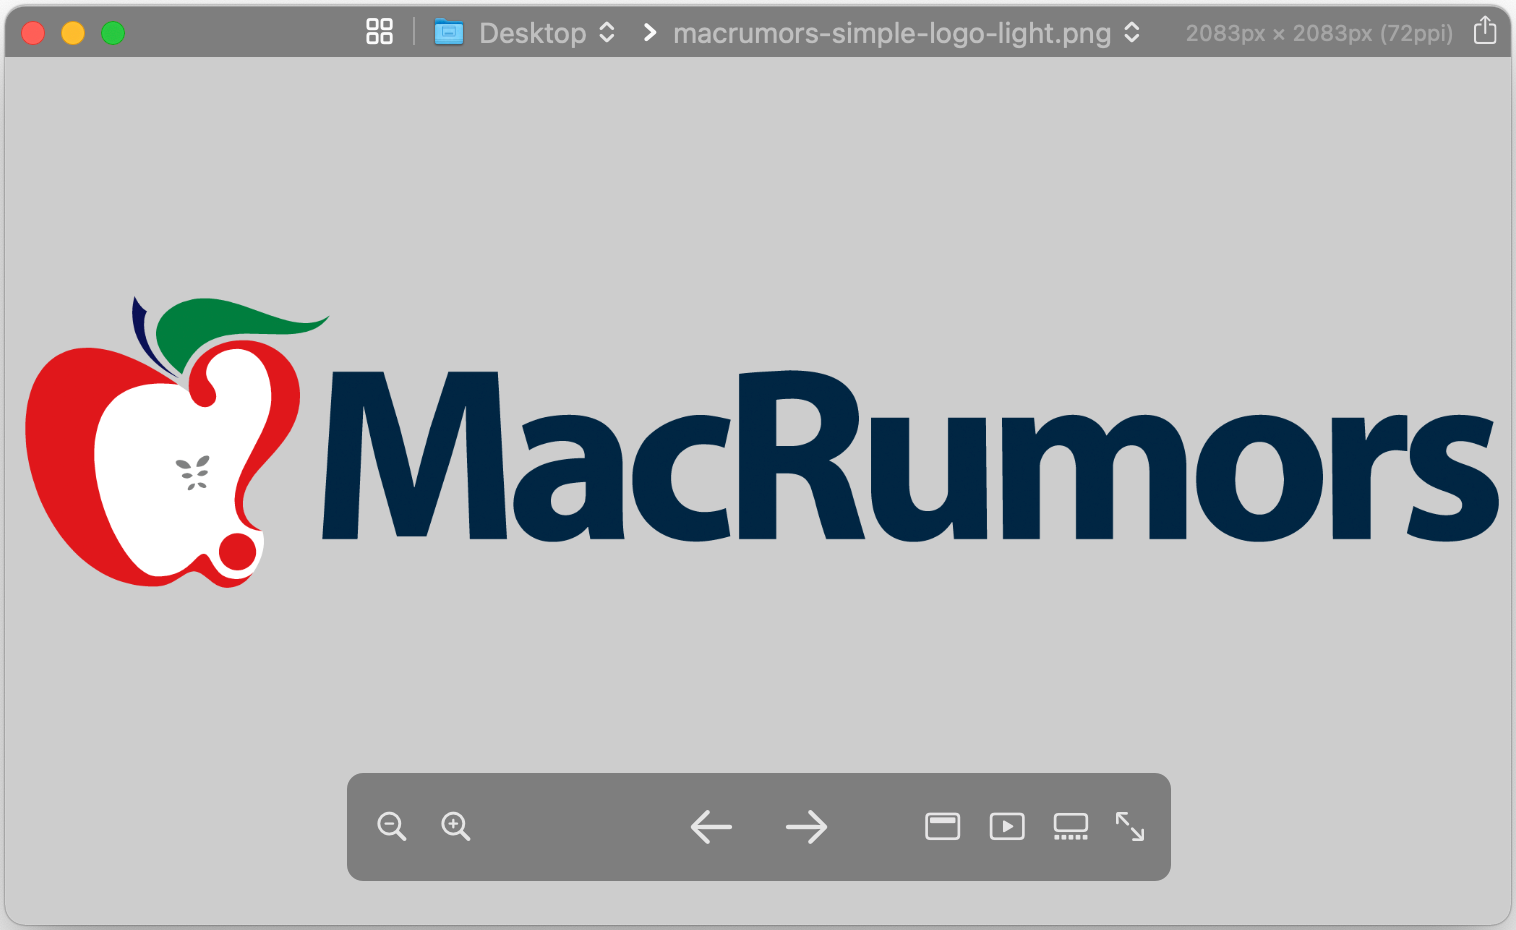
Task: Start the slideshow play button
Action: tap(1007, 826)
